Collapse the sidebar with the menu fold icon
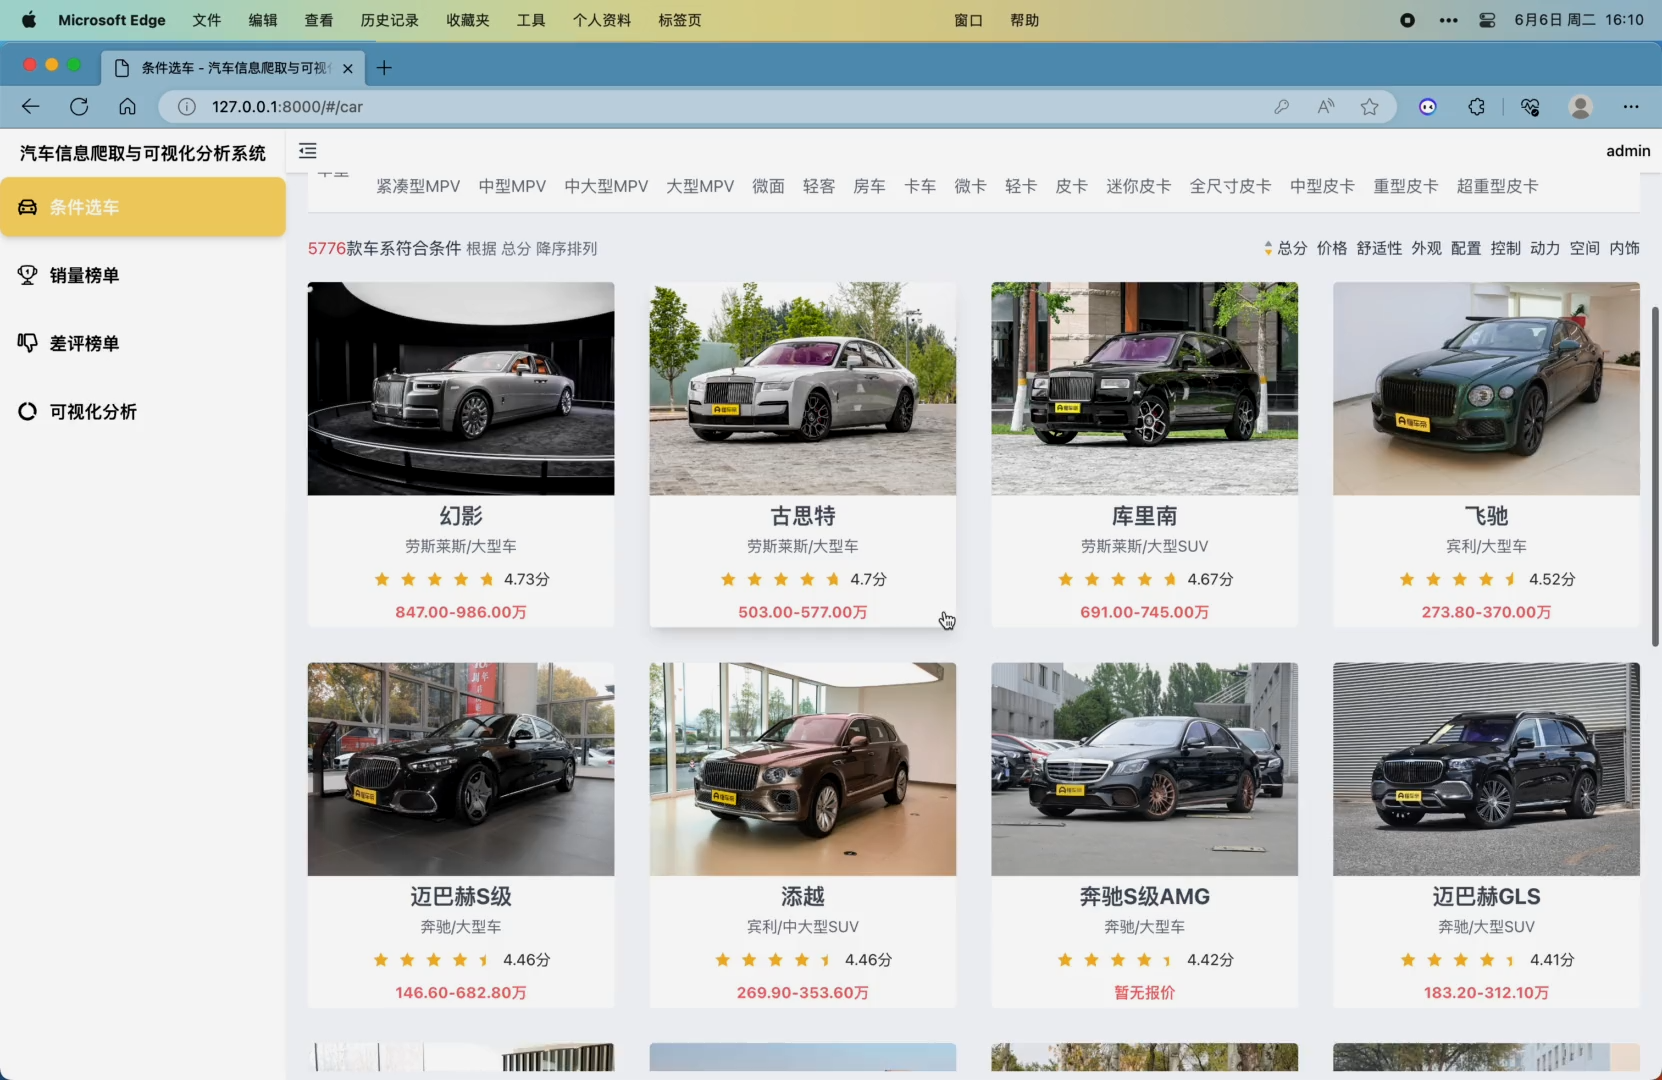The width and height of the screenshot is (1662, 1080). [x=308, y=151]
